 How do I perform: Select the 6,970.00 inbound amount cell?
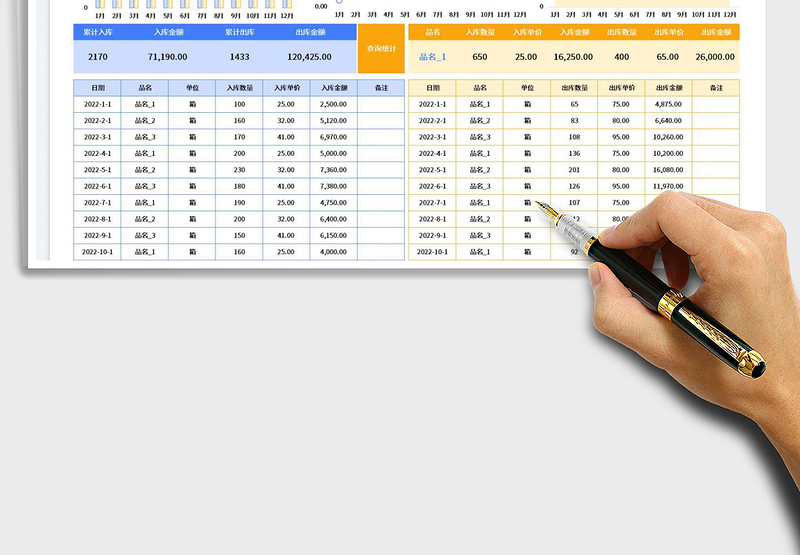[333, 137]
